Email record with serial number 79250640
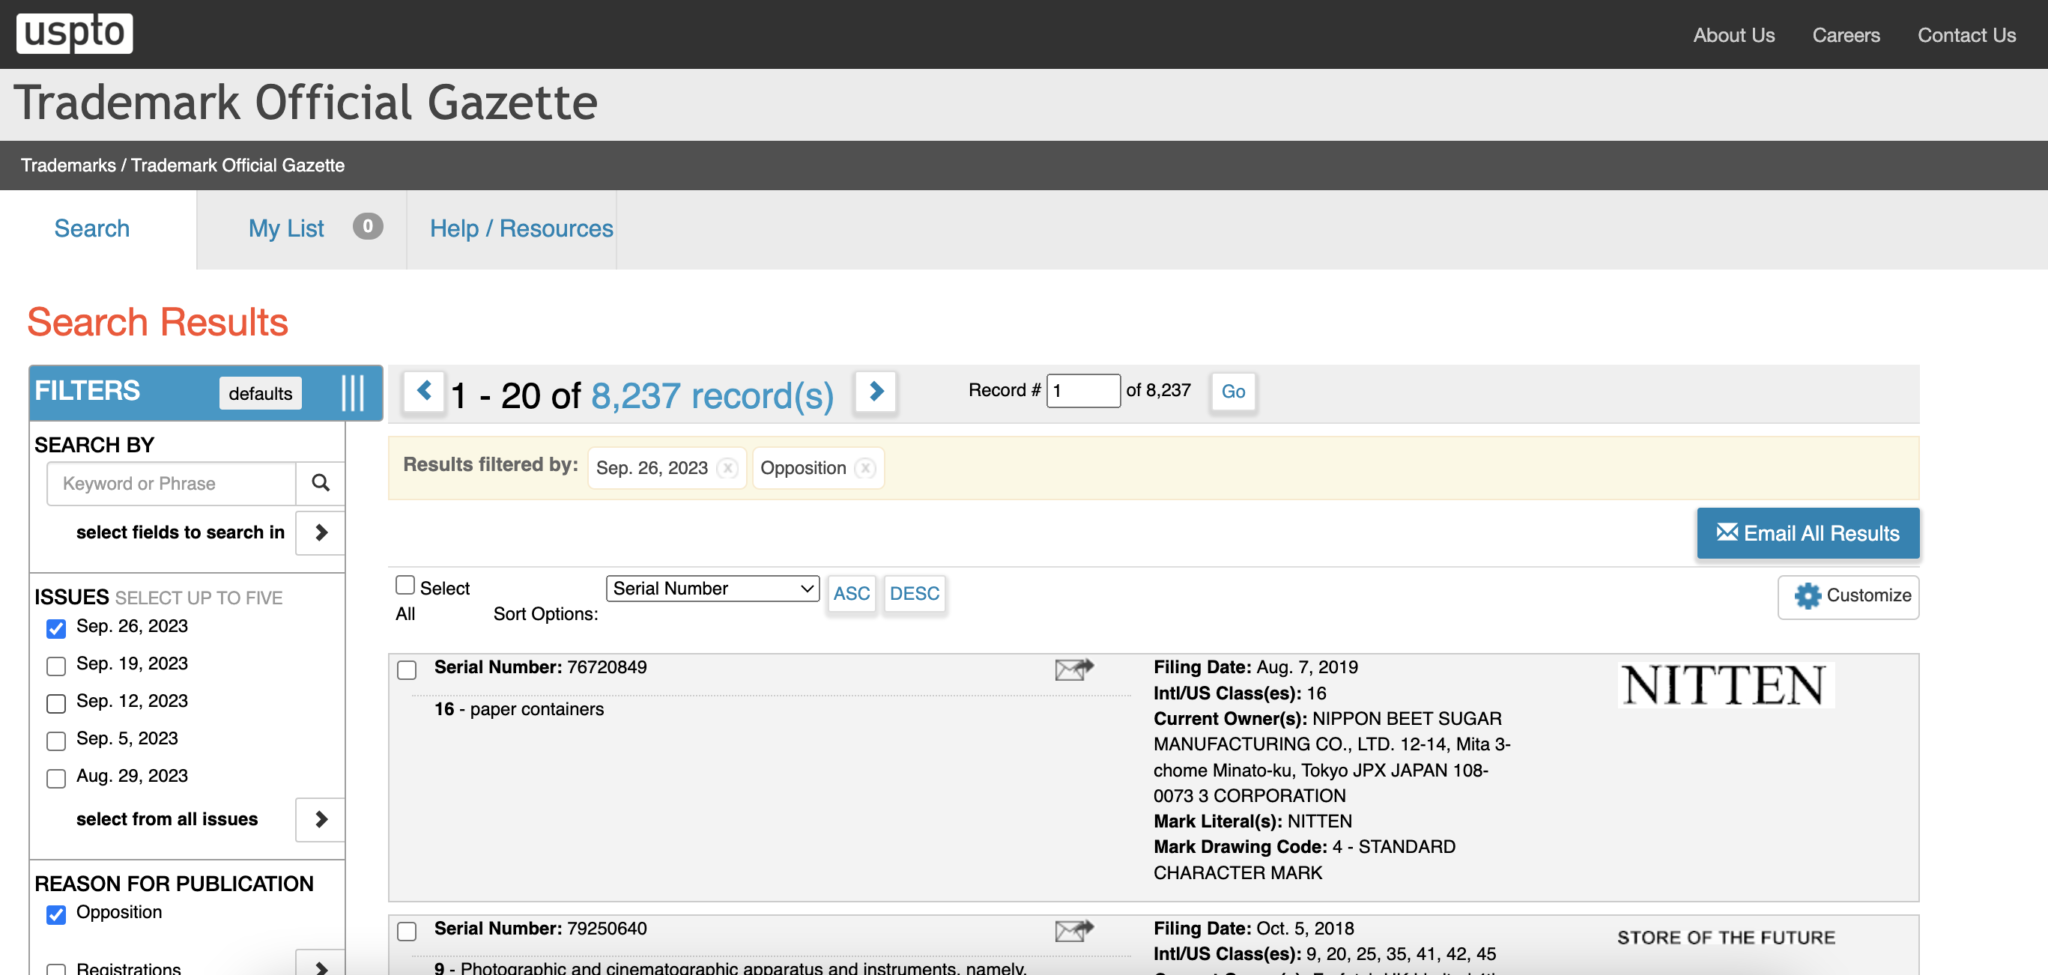2048x975 pixels. pyautogui.click(x=1074, y=931)
